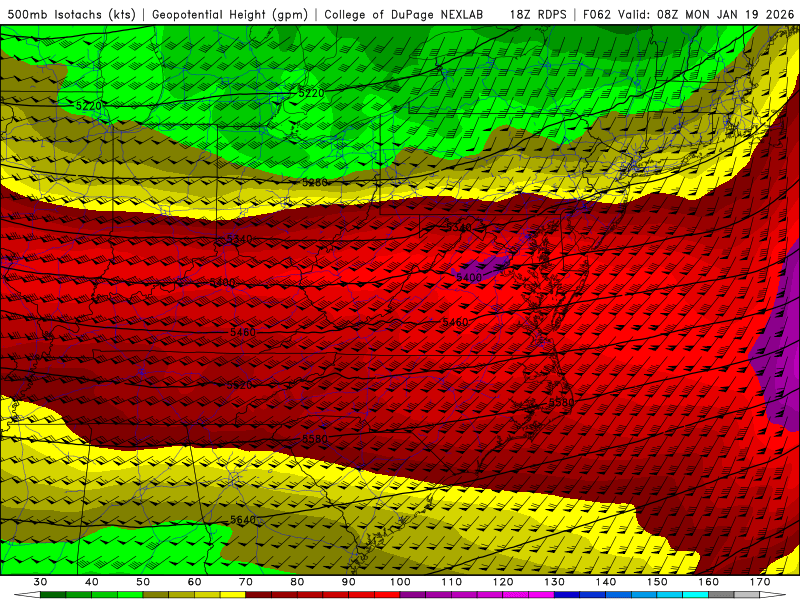This screenshot has height=600, width=800.
Task: Click 'F062 Valid: 08Z MON JAN 19 2026'
Action: pos(688,14)
